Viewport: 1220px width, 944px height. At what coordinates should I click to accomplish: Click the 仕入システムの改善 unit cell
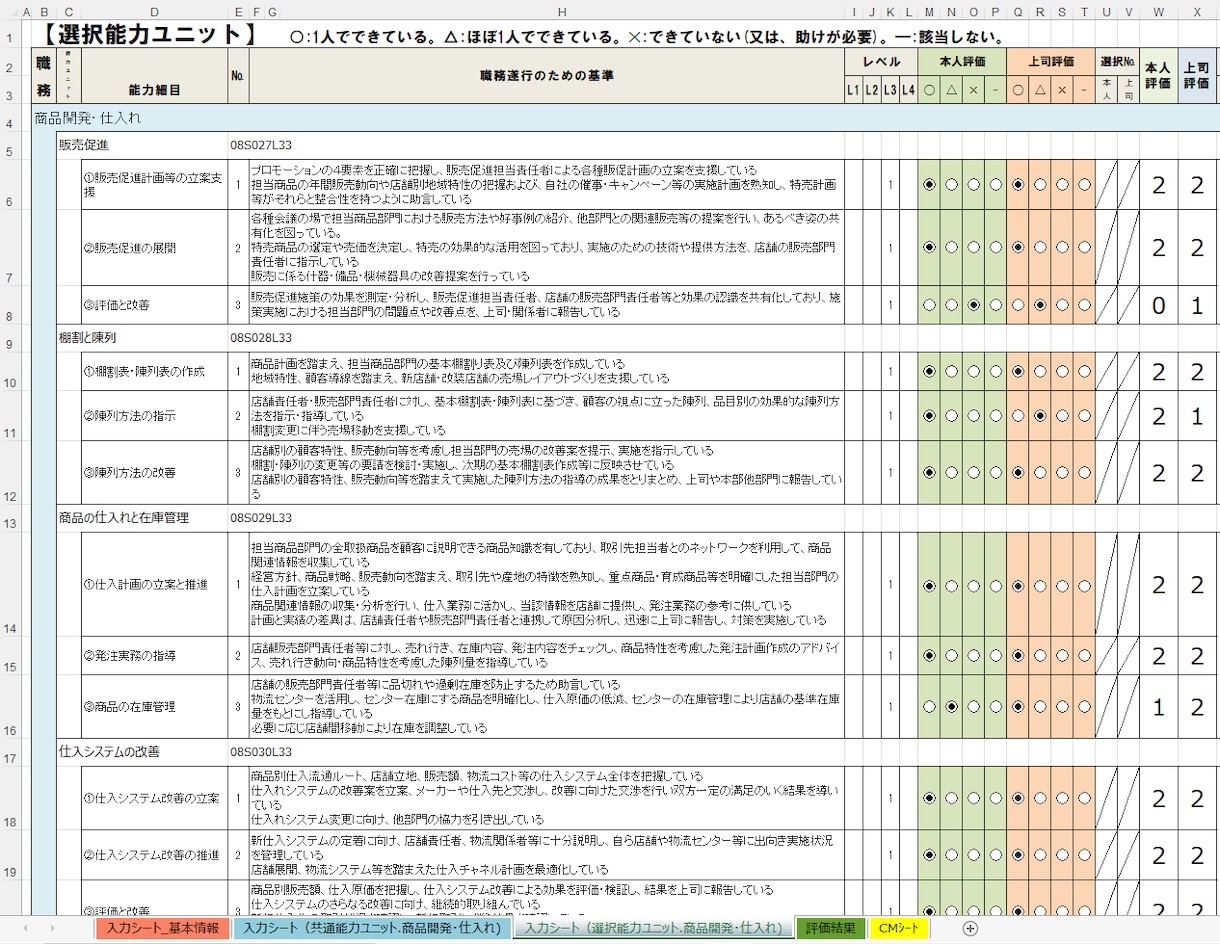coord(109,751)
